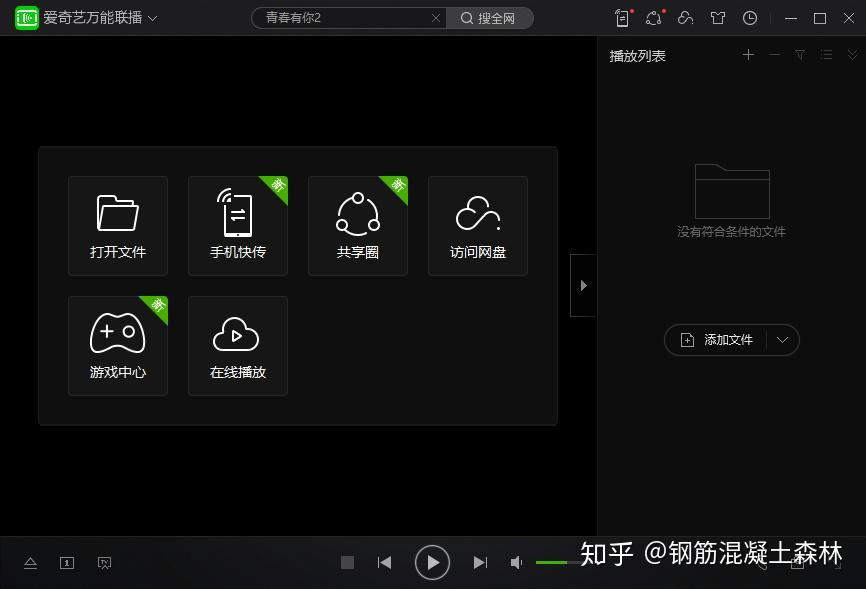Open play history clock icon

749,18
